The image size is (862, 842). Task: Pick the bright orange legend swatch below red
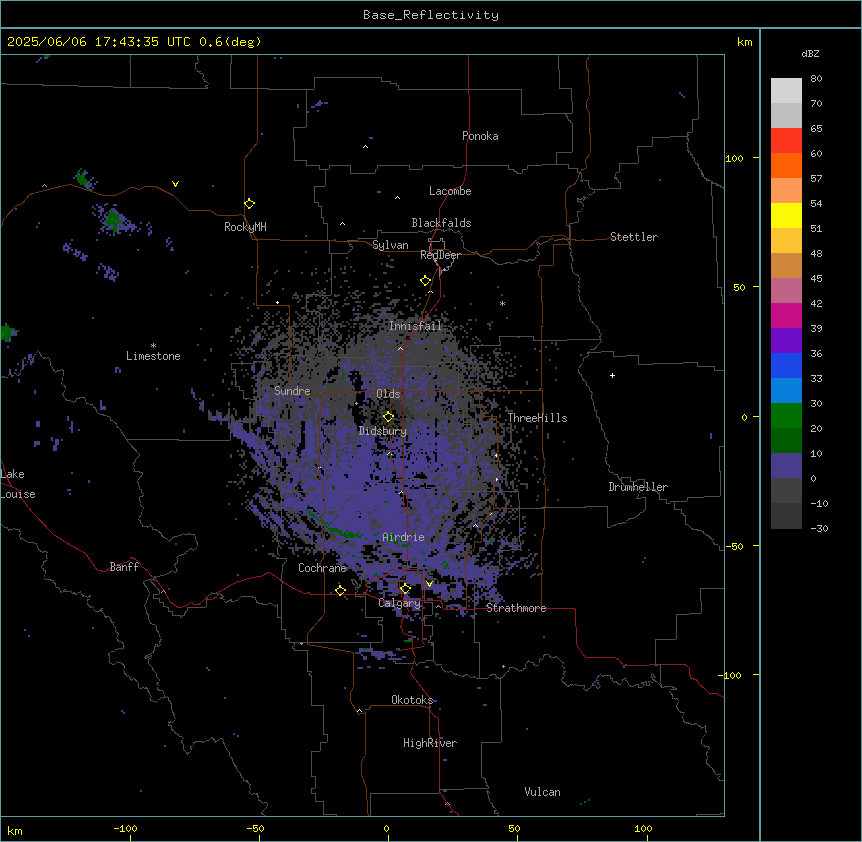pos(786,165)
